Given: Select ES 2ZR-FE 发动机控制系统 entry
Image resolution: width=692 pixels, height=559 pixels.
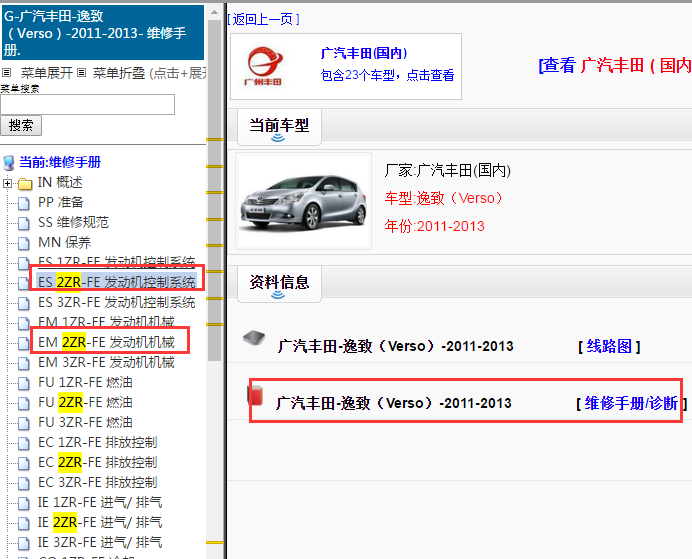Looking at the screenshot, I should pos(117,282).
